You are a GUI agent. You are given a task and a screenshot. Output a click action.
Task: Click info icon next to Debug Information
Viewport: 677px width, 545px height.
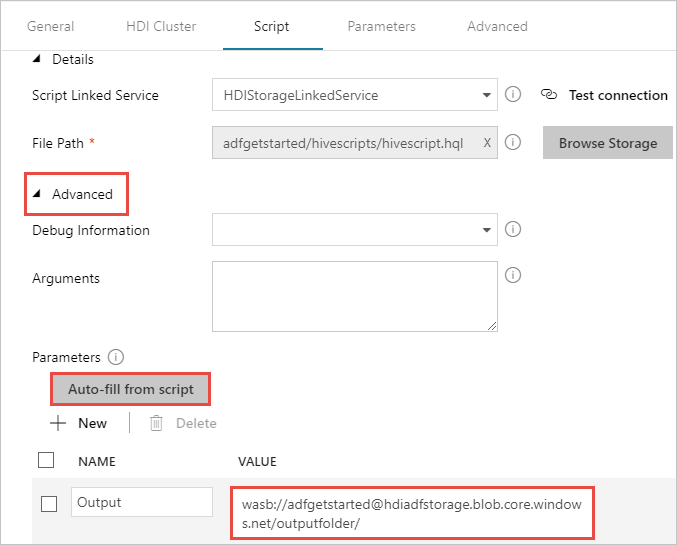pyautogui.click(x=513, y=229)
